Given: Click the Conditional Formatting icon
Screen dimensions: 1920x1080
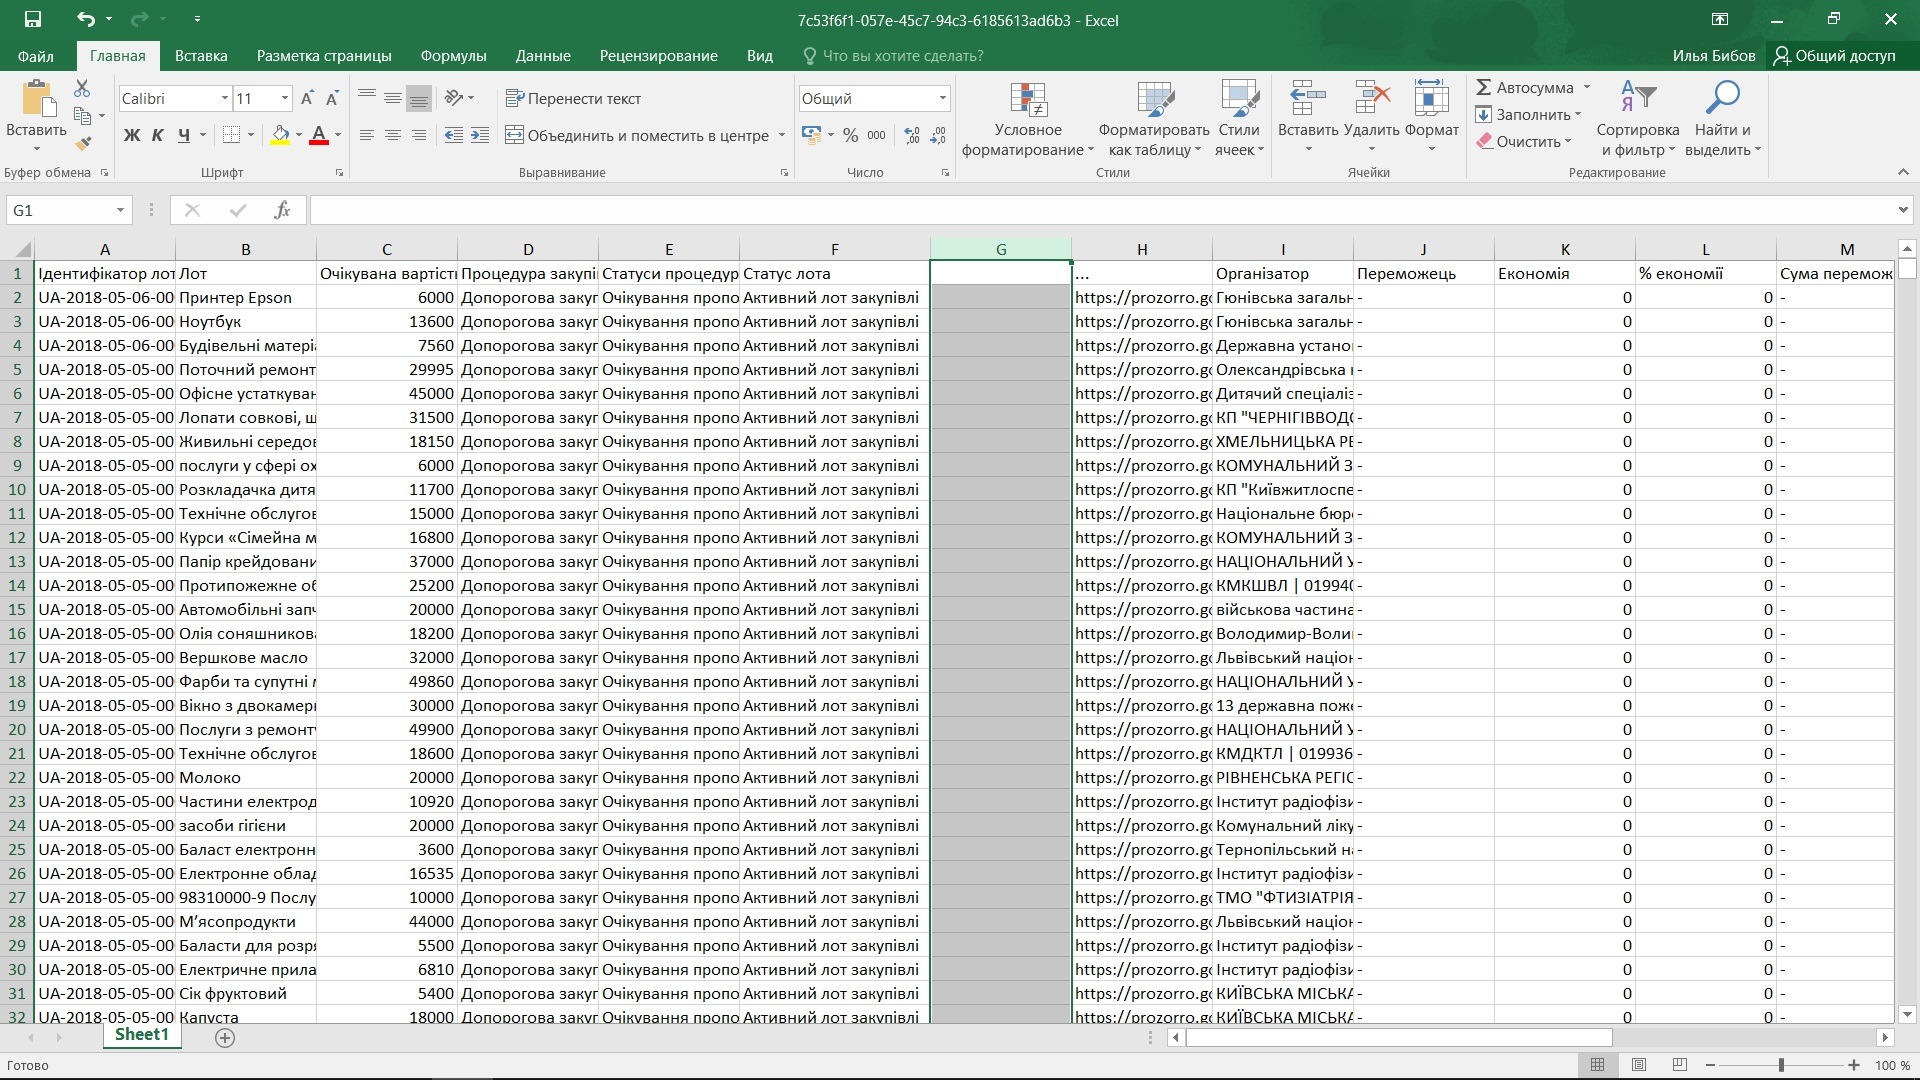Looking at the screenshot, I should [x=1027, y=100].
